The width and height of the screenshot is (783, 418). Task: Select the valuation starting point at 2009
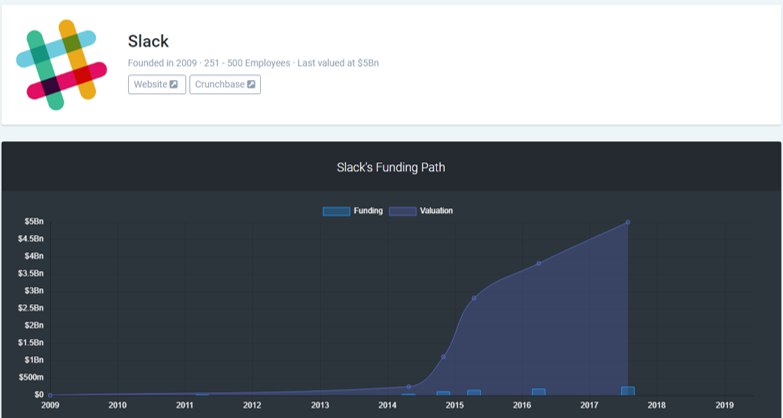(x=50, y=395)
